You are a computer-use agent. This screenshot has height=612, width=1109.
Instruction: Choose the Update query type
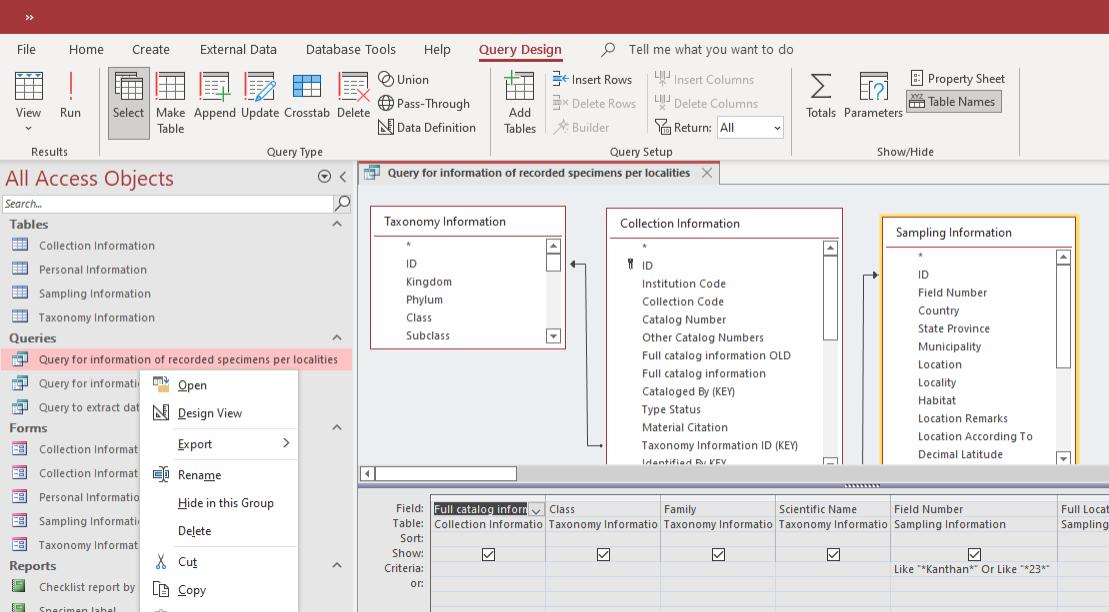tap(260, 95)
